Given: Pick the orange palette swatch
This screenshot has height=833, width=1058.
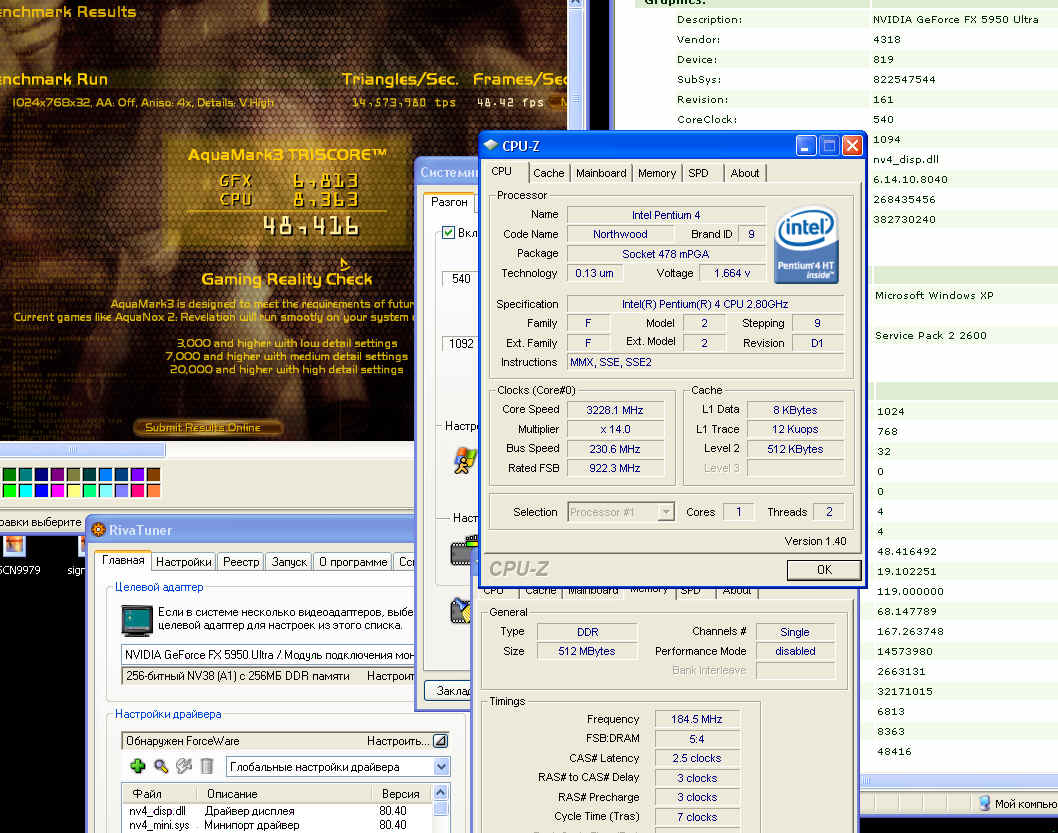Looking at the screenshot, I should click(x=154, y=490).
